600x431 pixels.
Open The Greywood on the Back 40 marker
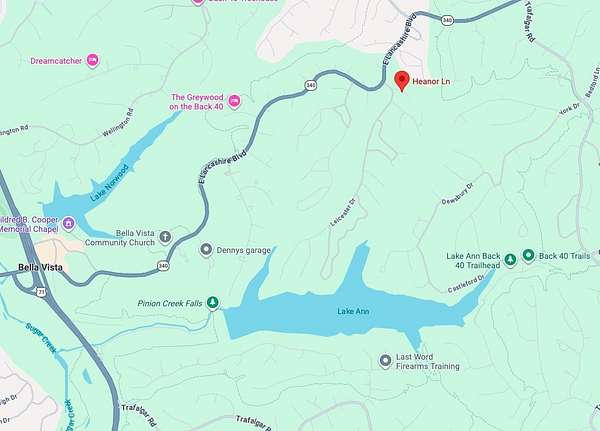(x=235, y=101)
